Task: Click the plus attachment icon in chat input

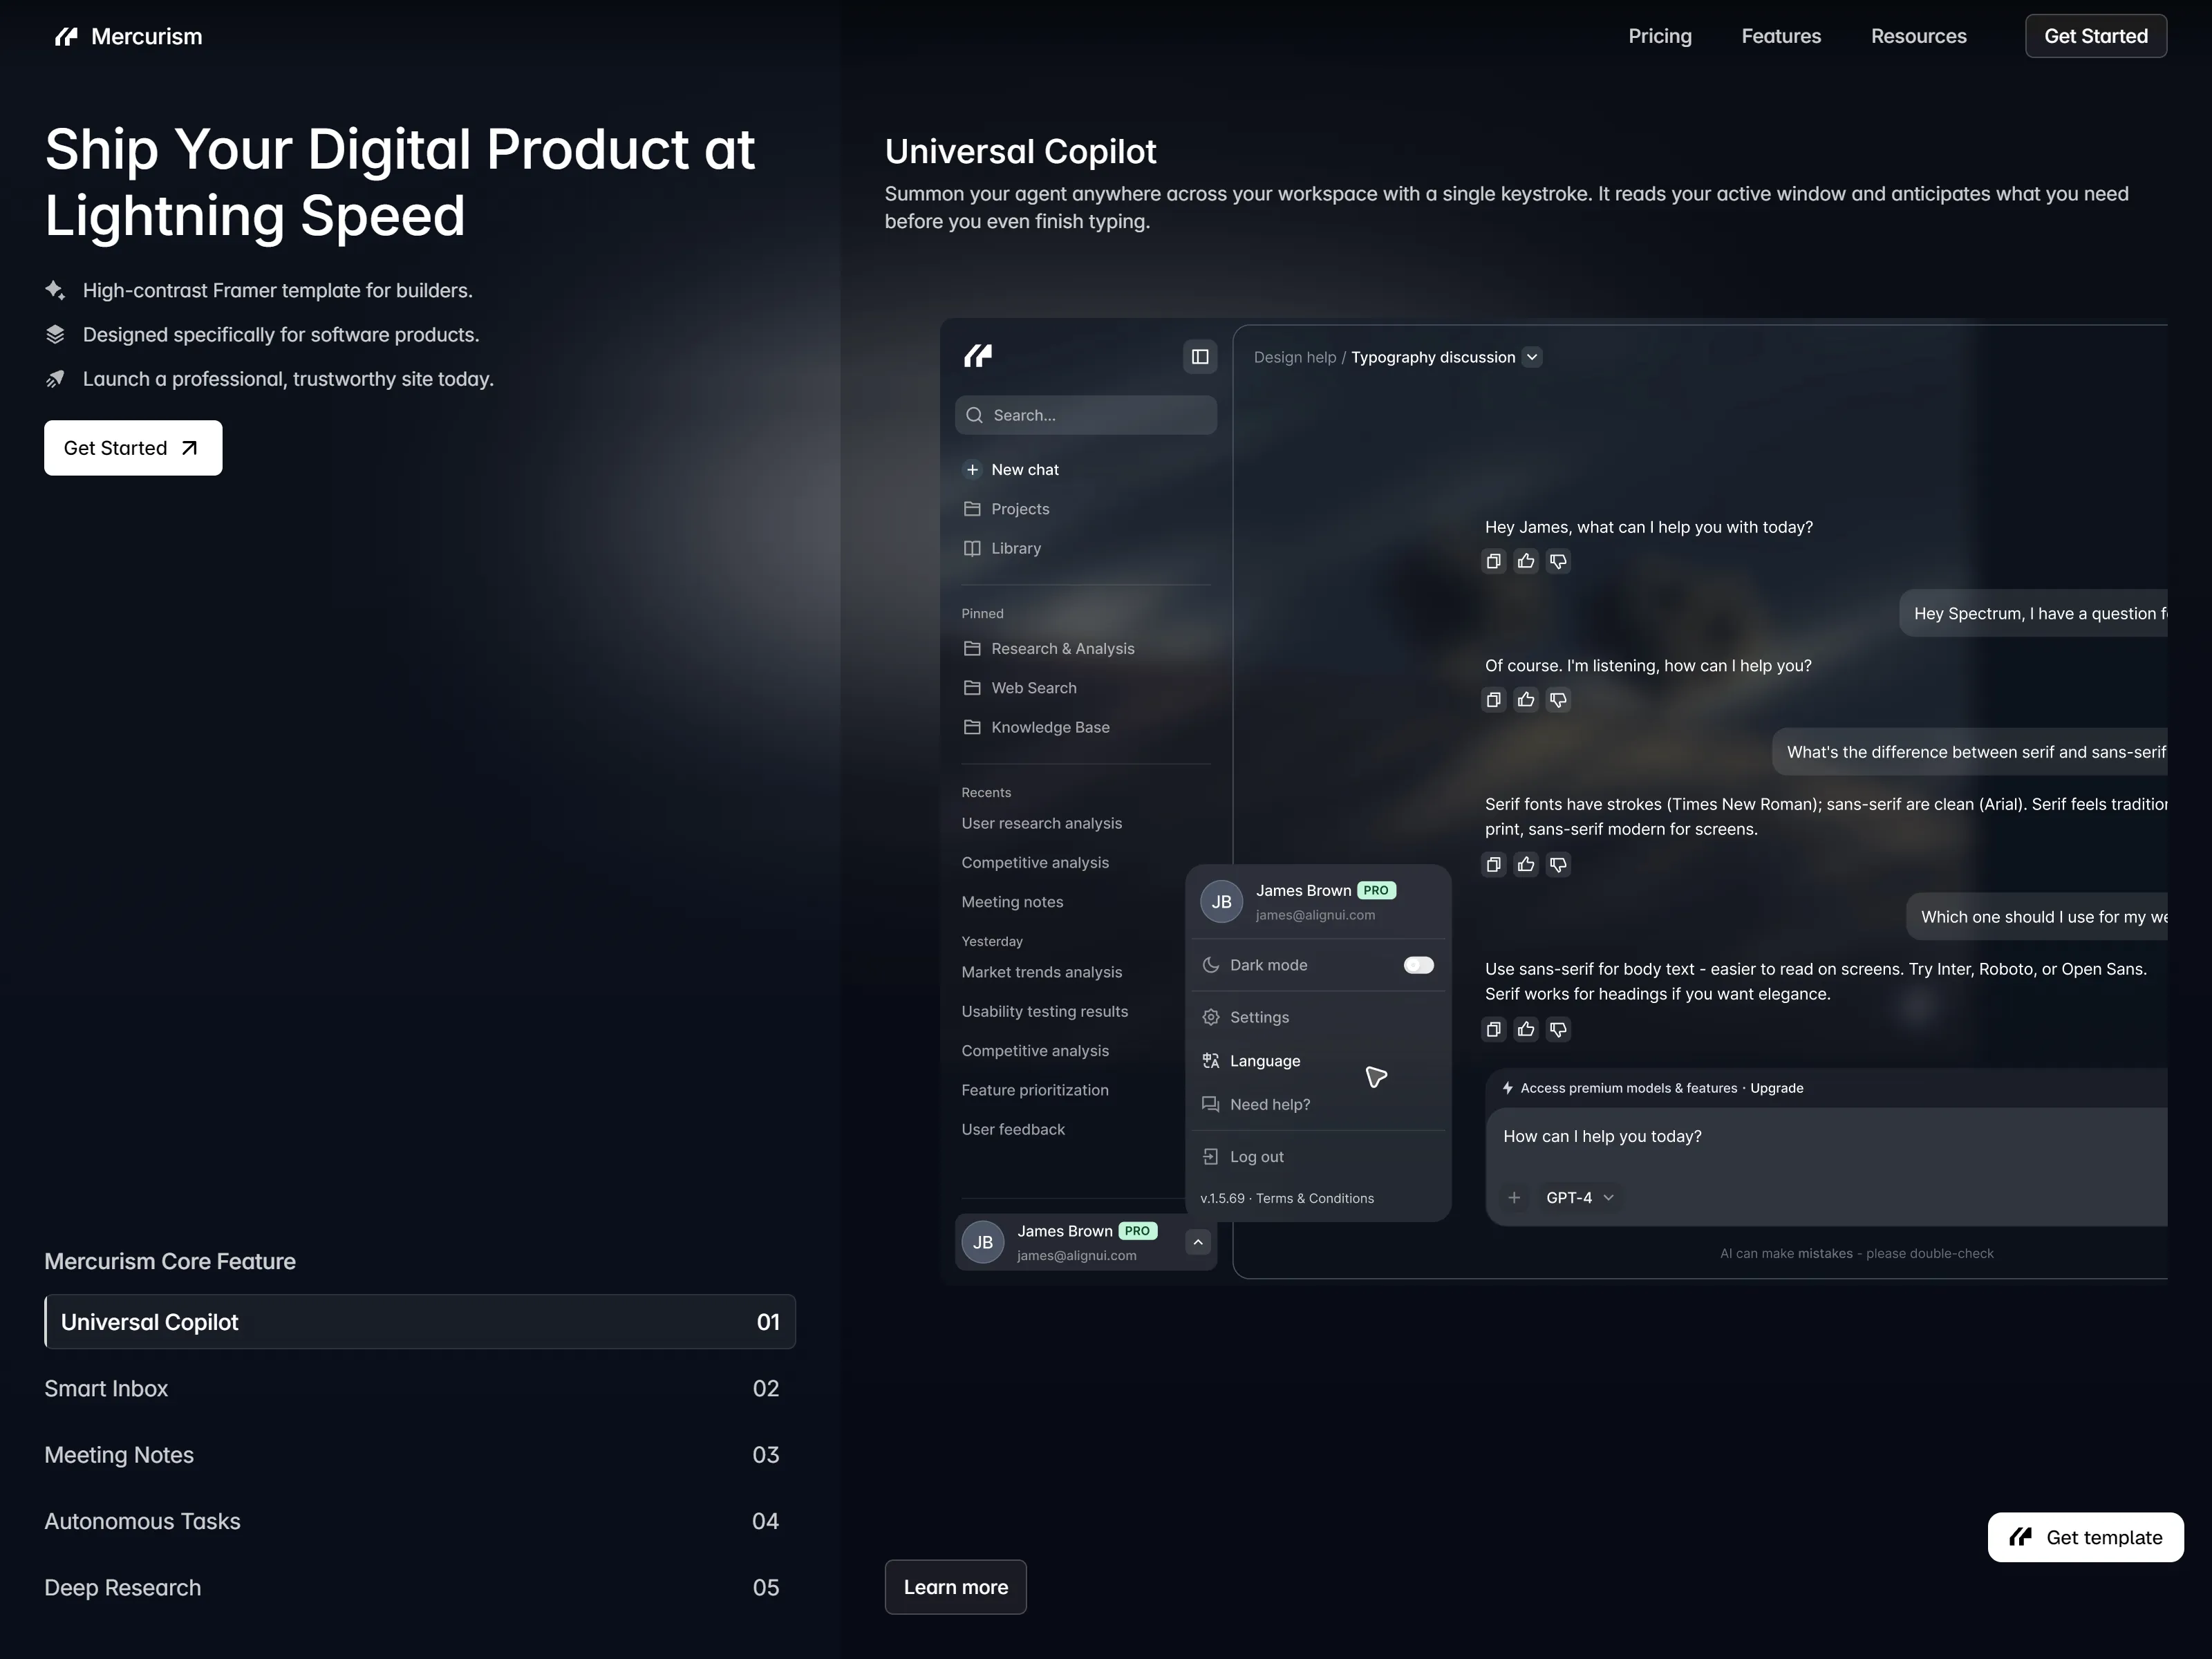Action: pos(1514,1198)
